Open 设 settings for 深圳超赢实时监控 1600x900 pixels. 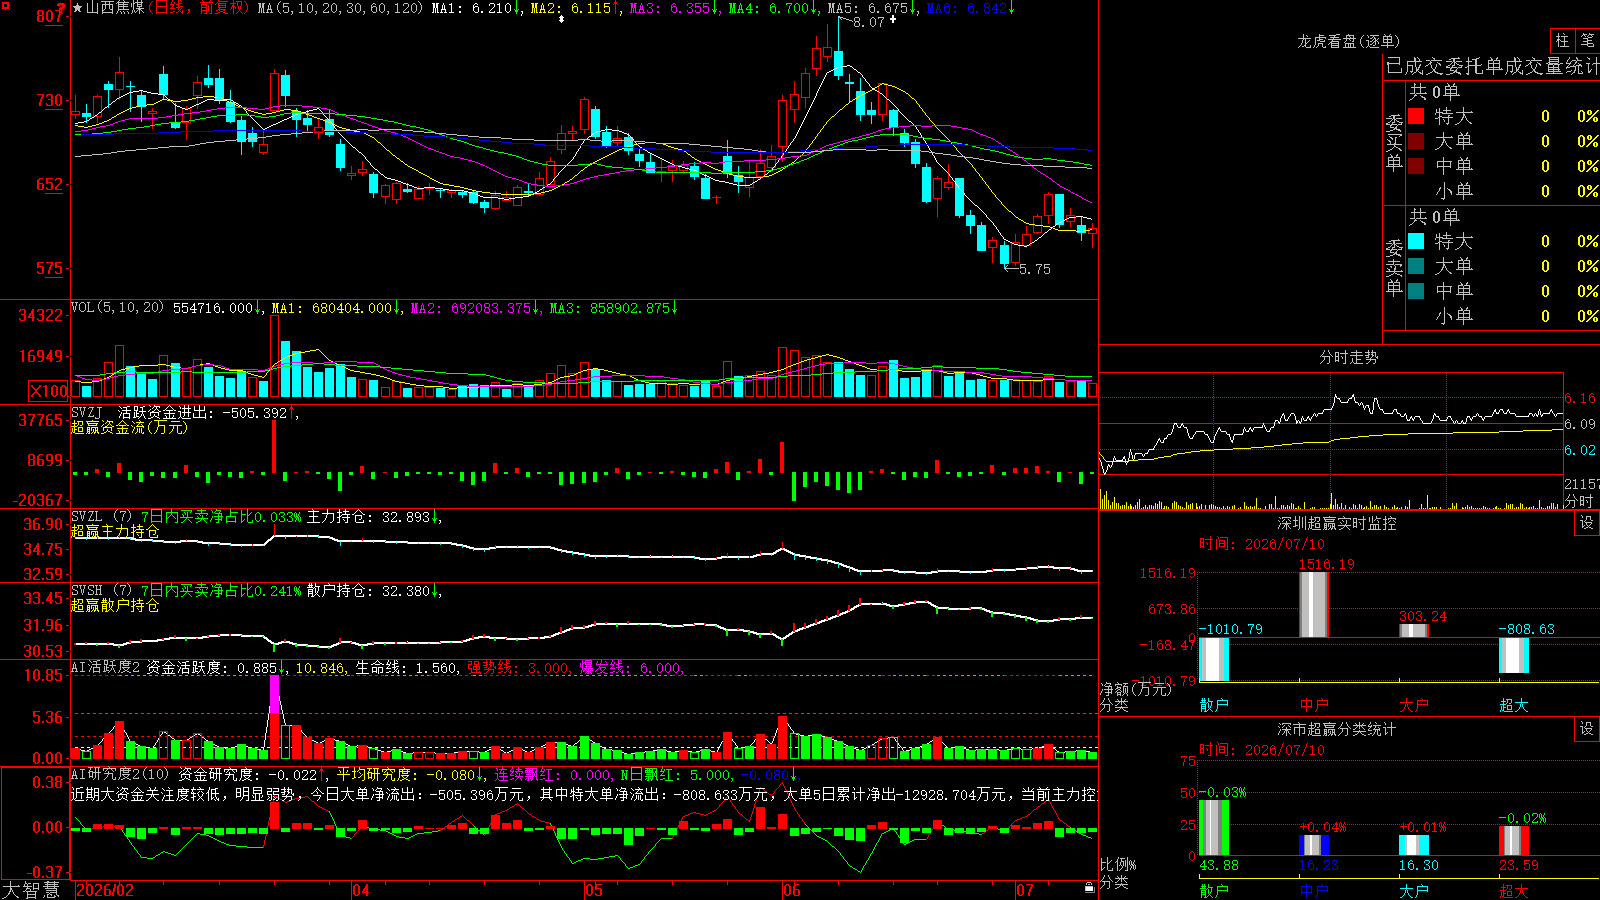point(1587,523)
